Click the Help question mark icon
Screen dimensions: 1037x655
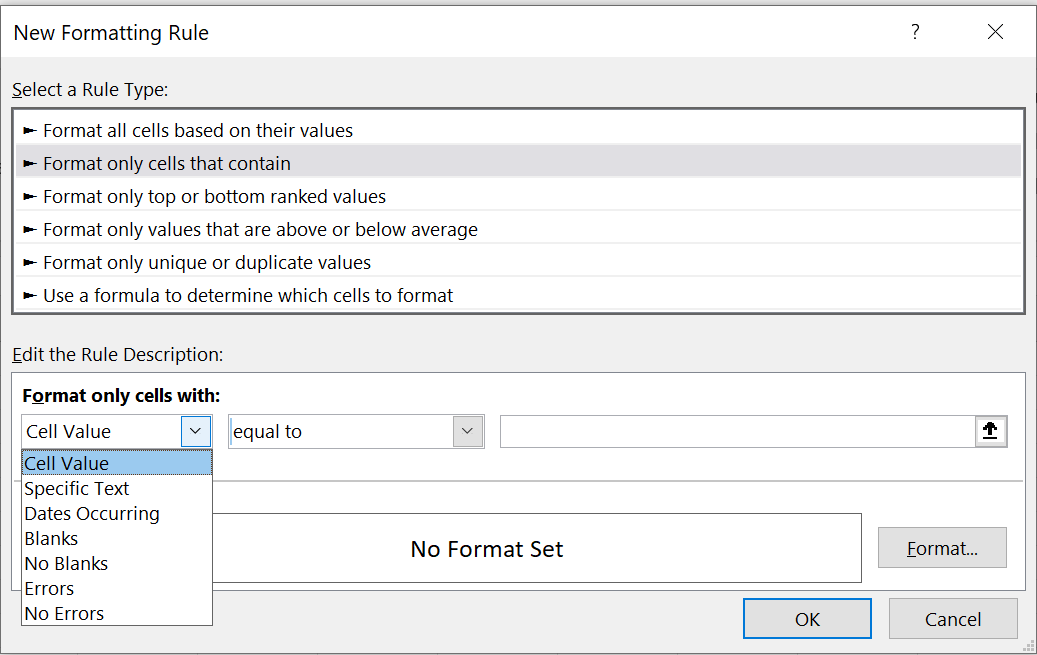[x=914, y=32]
